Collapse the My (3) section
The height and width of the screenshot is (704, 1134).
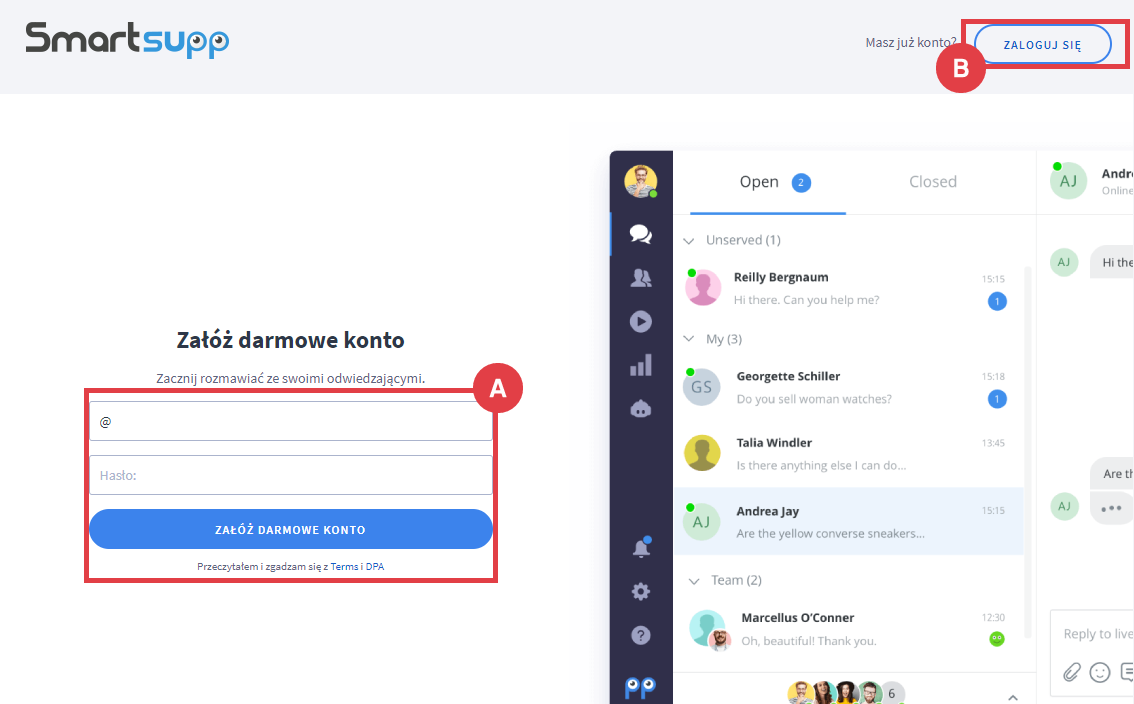(x=688, y=339)
